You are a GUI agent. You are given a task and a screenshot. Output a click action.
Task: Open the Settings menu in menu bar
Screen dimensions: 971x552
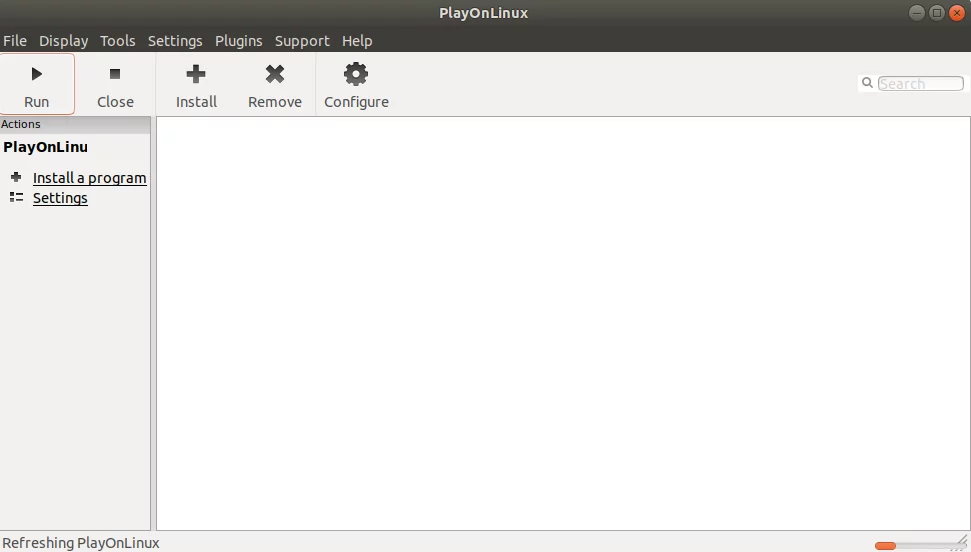pos(175,41)
